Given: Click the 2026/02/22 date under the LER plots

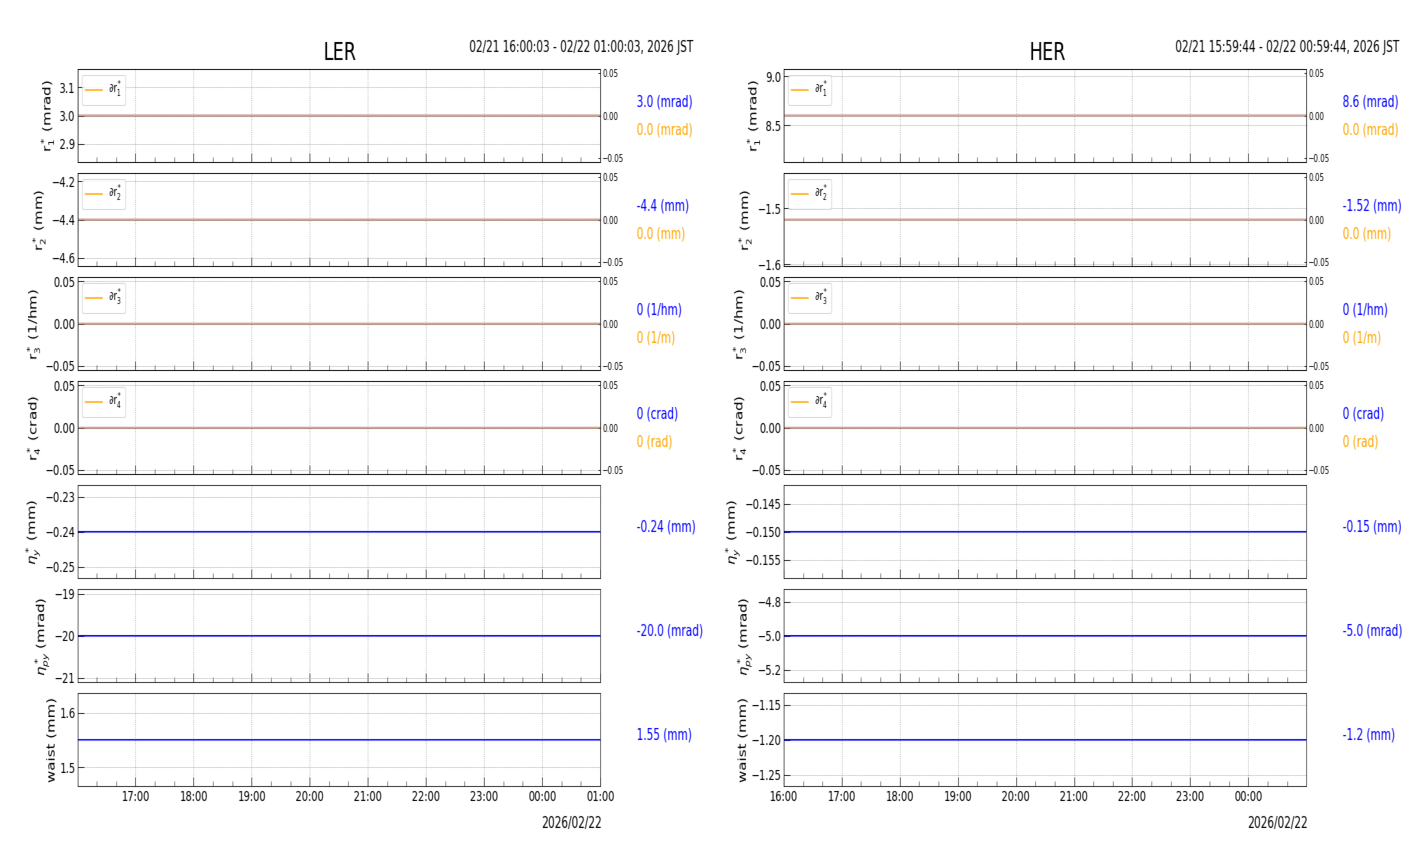Looking at the screenshot, I should pyautogui.click(x=572, y=823).
